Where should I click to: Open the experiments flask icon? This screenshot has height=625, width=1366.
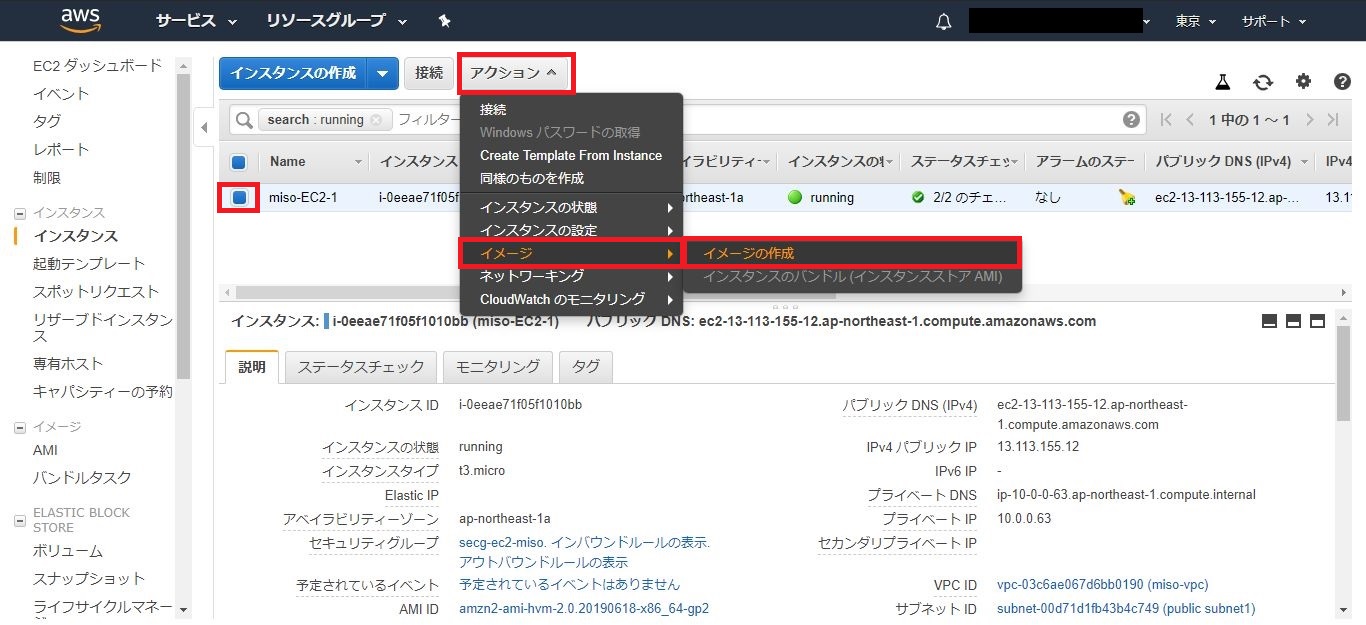tap(1222, 82)
